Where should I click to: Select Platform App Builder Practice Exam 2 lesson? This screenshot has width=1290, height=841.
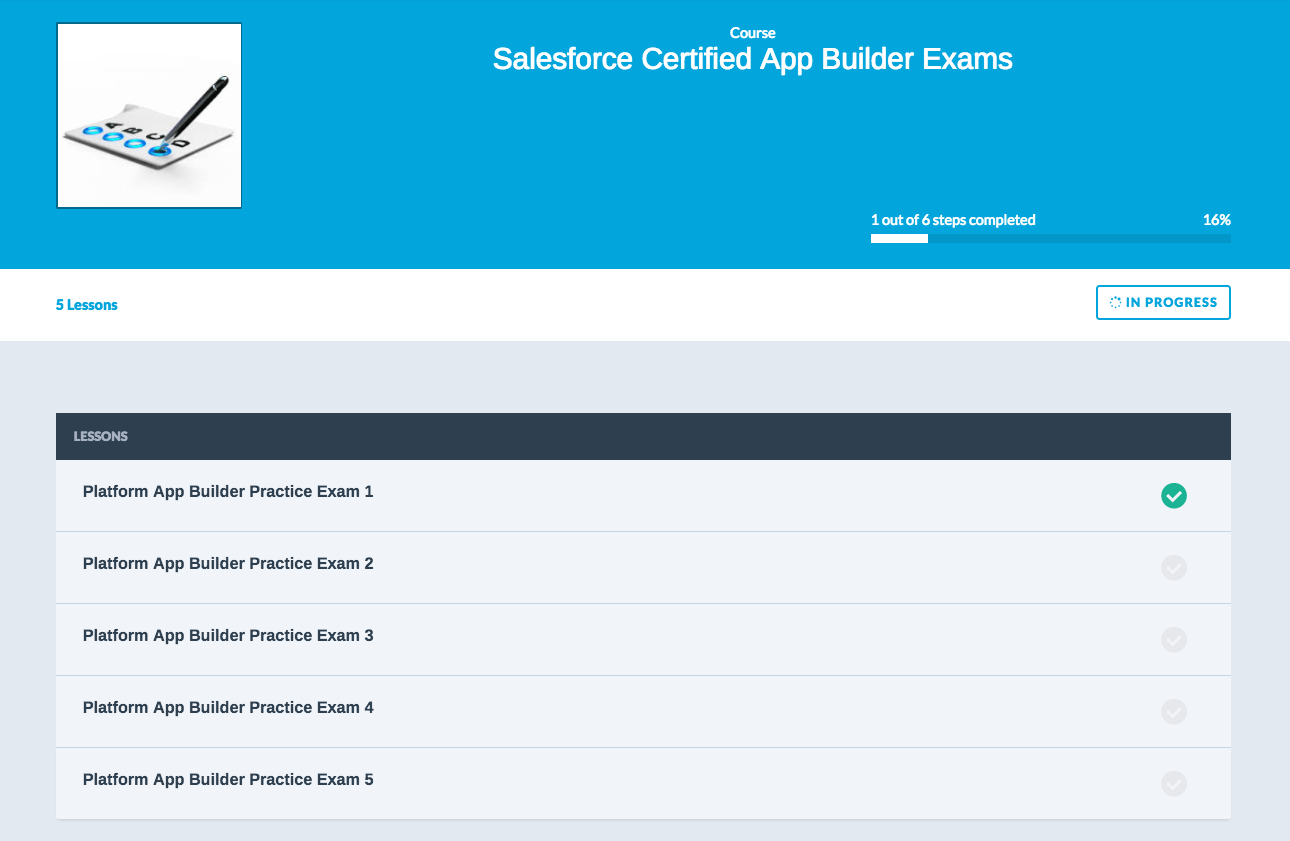(x=228, y=564)
